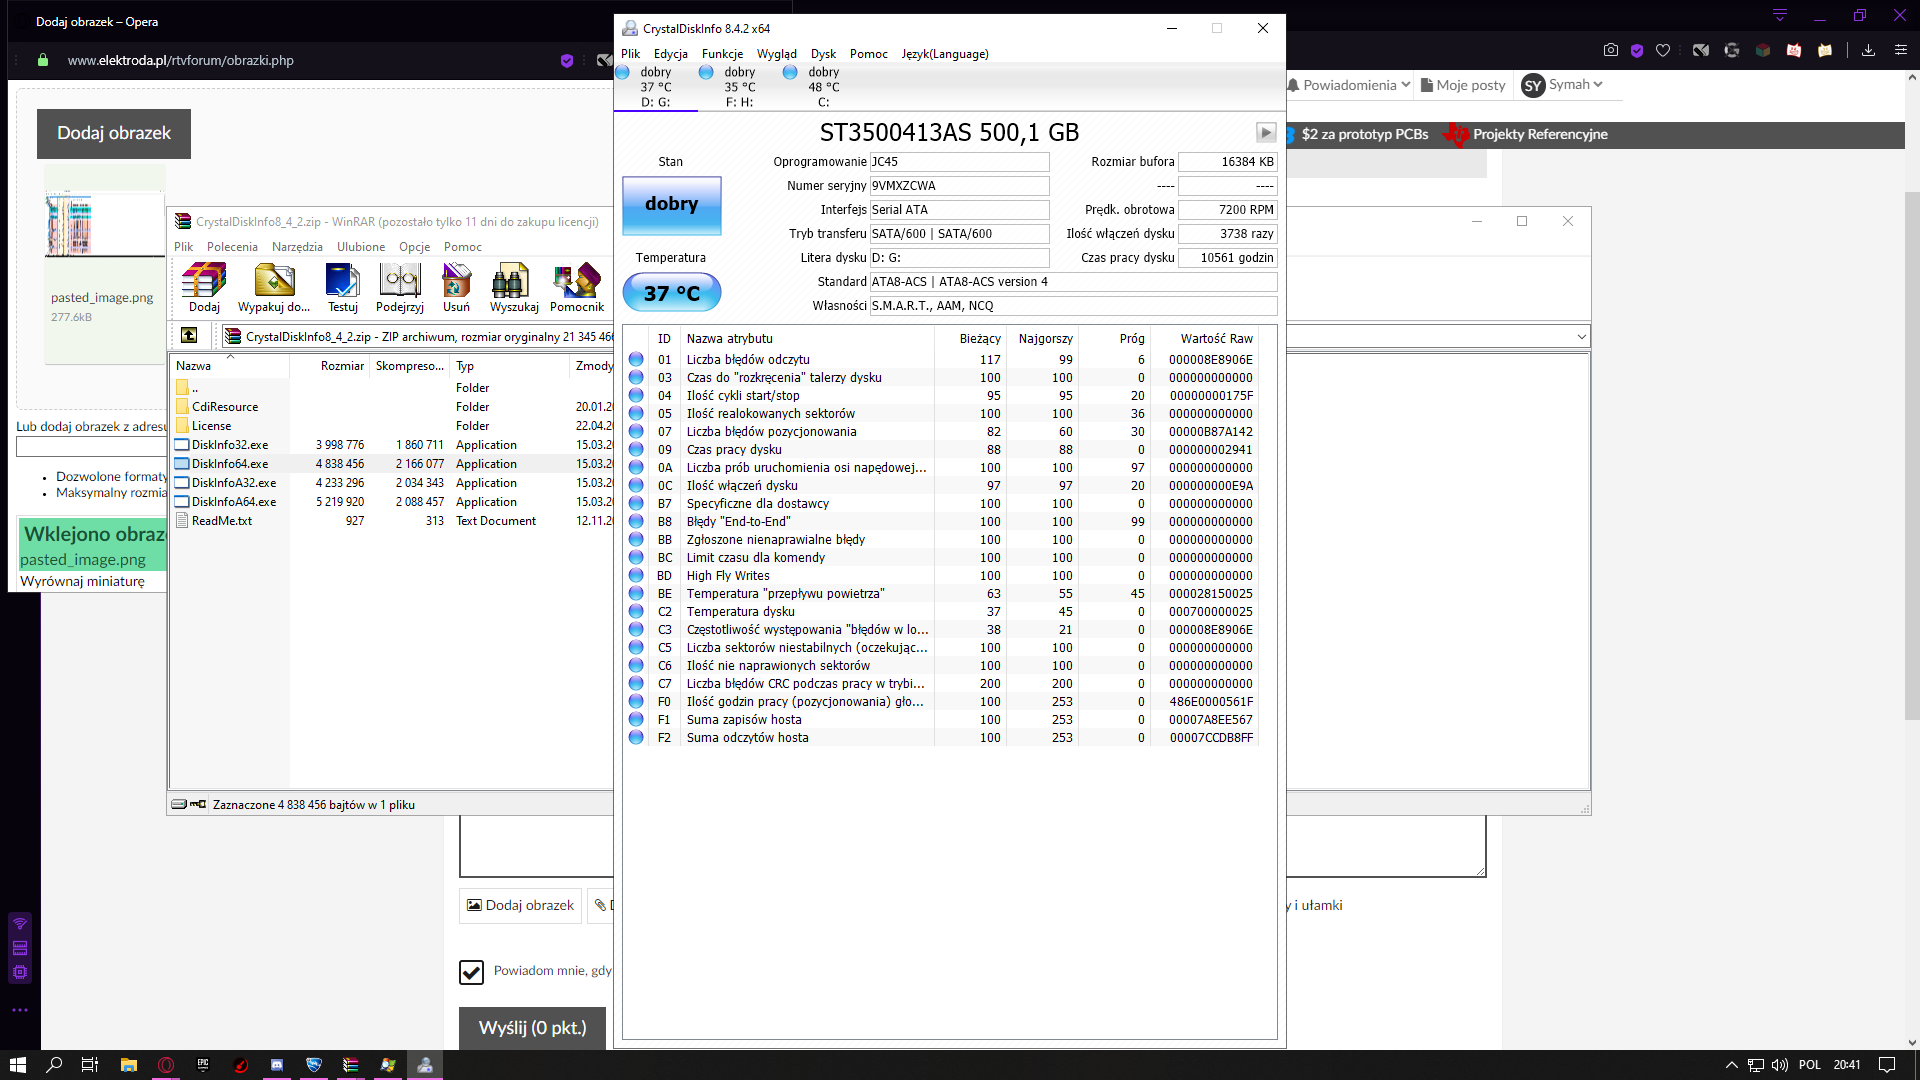Open the Polecenia menu in WinRAR

click(232, 247)
